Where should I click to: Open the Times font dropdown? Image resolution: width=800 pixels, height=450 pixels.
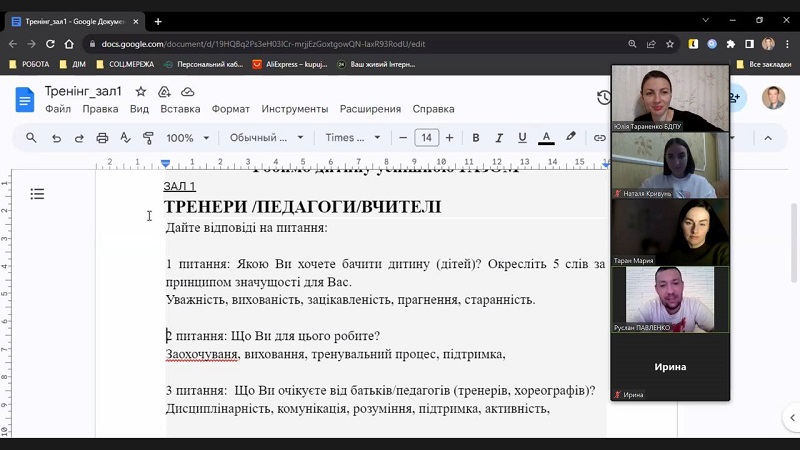[353, 138]
